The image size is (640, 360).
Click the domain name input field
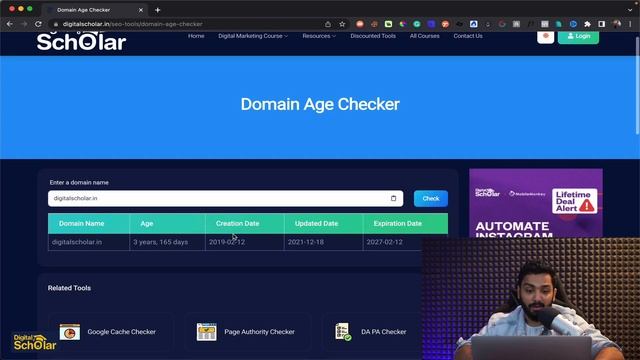(225, 198)
